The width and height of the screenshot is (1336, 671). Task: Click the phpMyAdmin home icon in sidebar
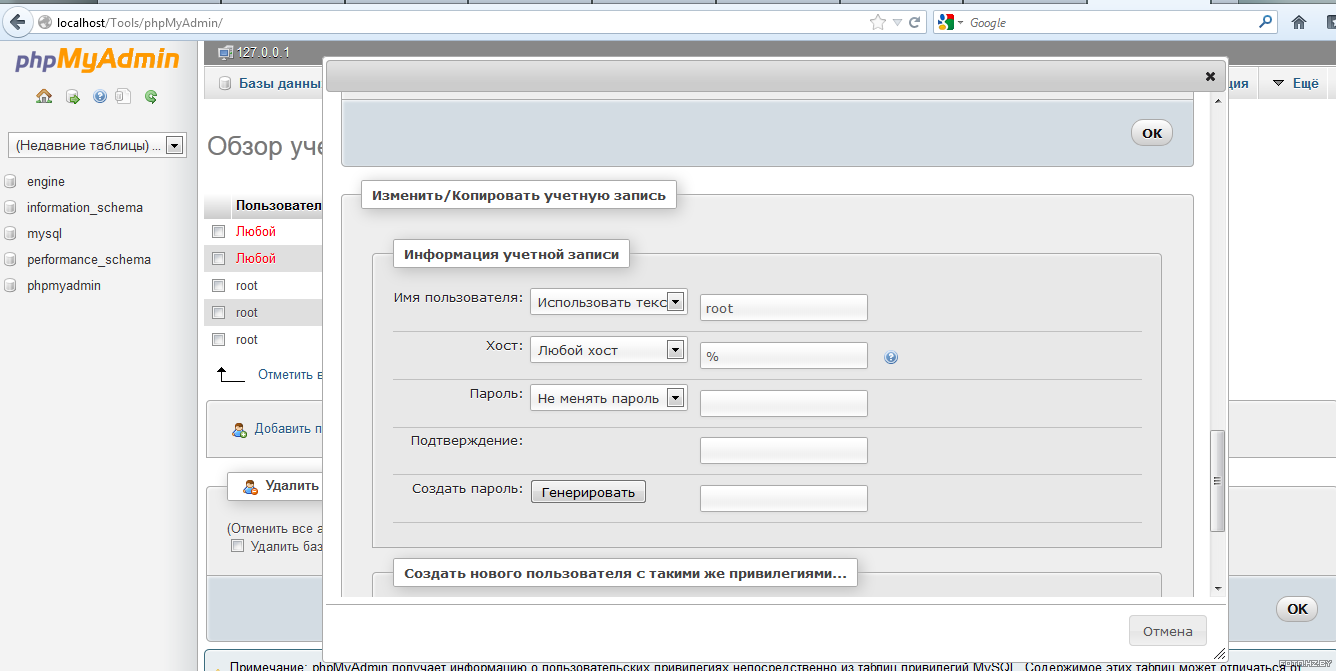(44, 97)
